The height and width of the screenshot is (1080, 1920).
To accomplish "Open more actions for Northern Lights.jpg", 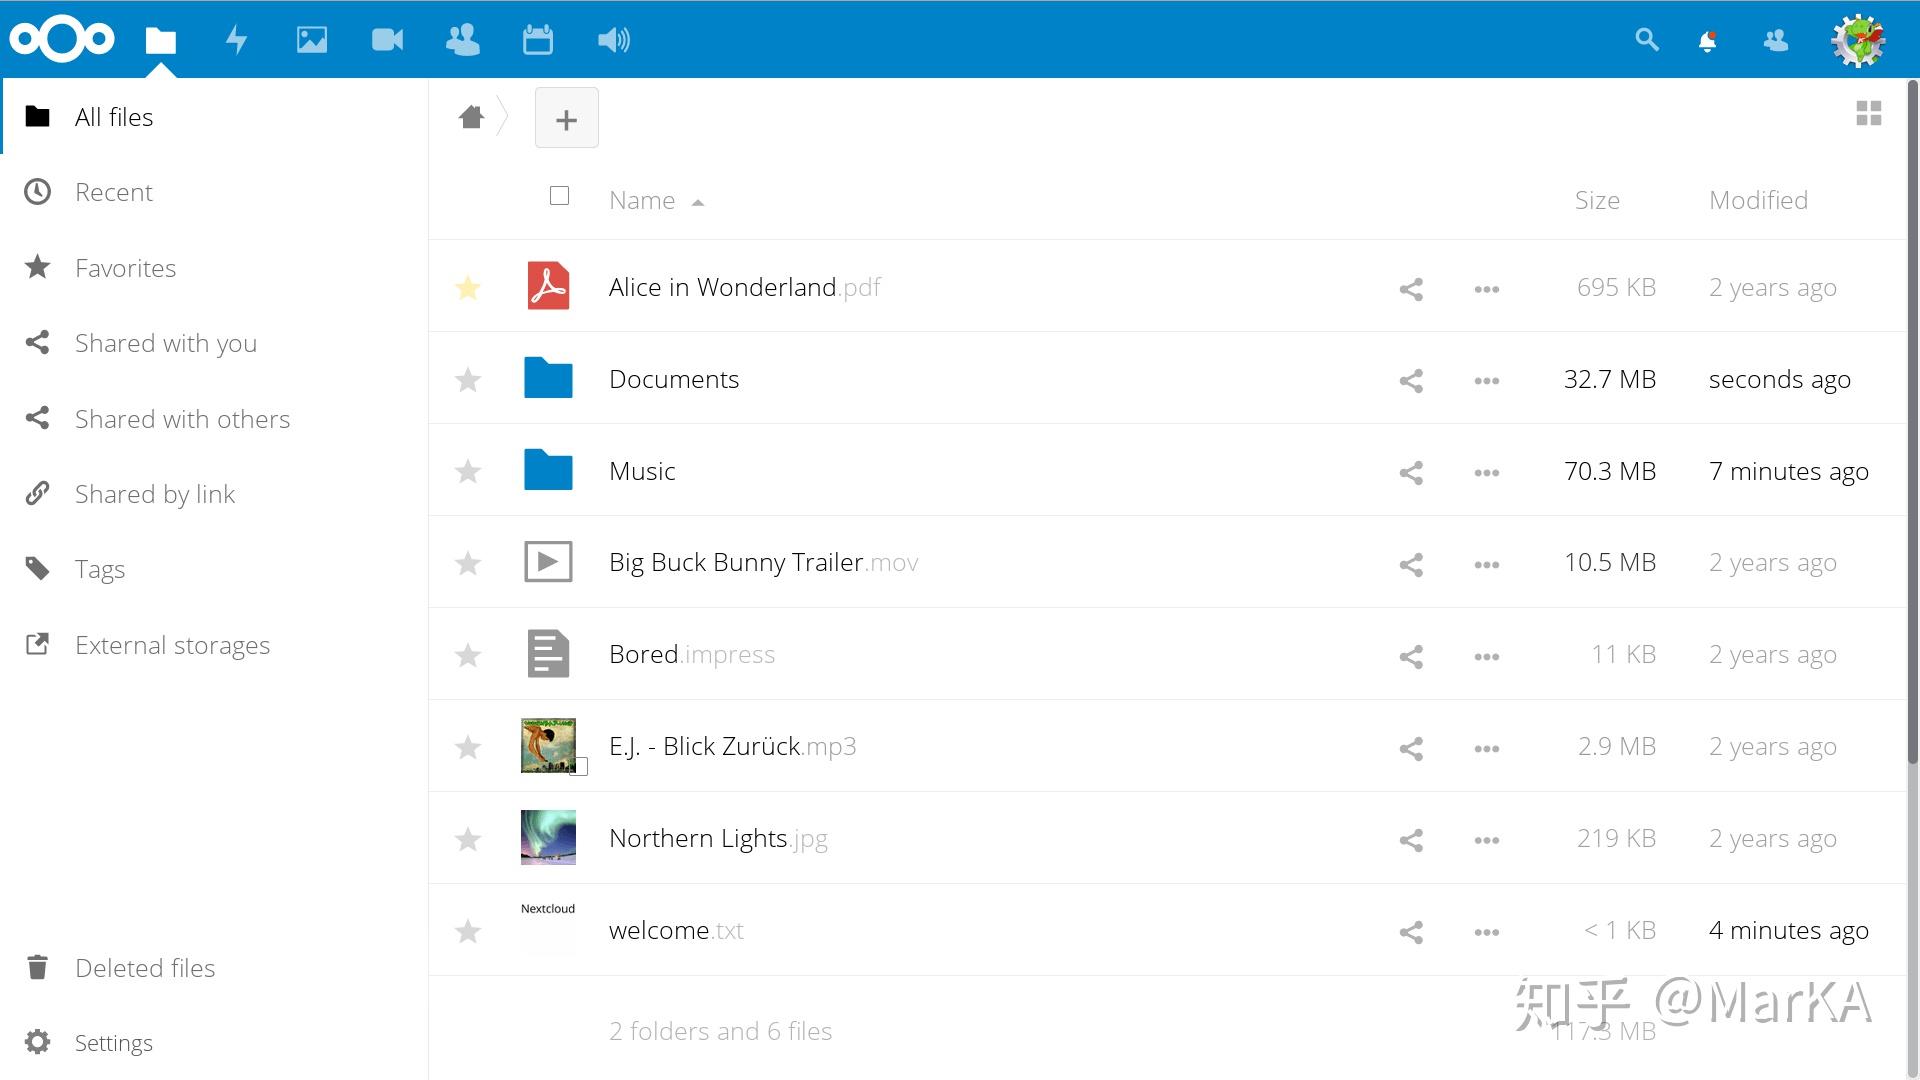I will point(1487,840).
